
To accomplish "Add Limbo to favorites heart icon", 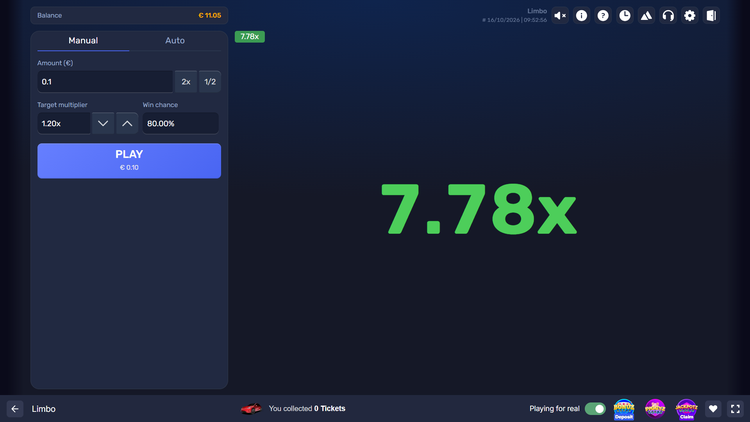I will 713,409.
